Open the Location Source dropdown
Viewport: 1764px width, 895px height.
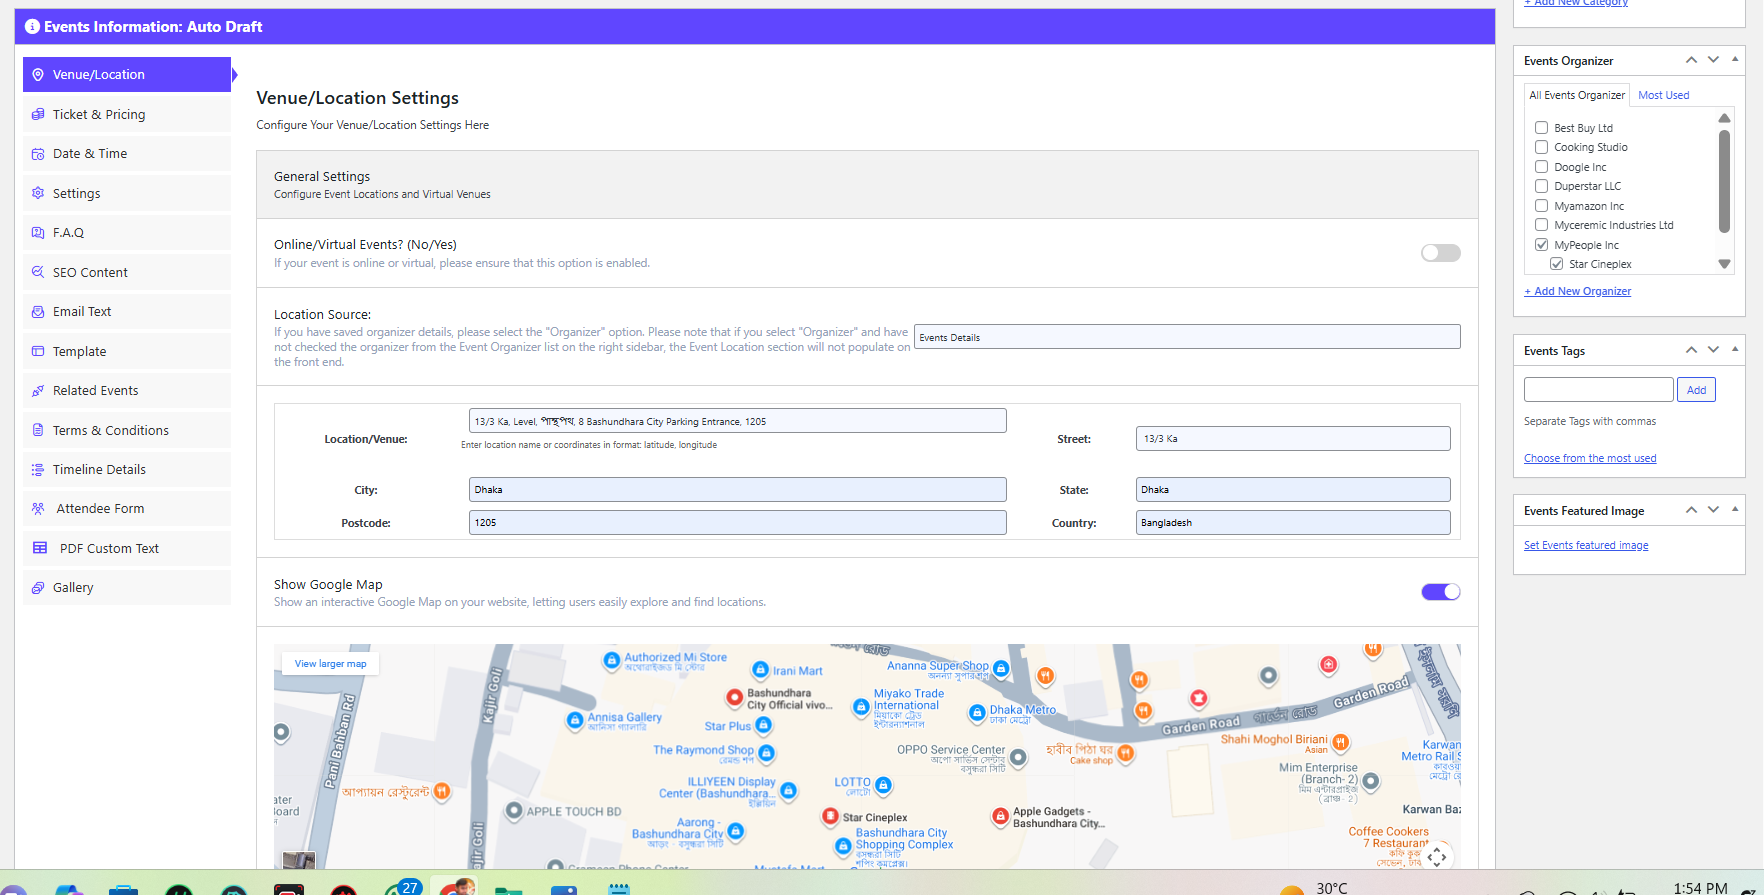tap(1186, 337)
